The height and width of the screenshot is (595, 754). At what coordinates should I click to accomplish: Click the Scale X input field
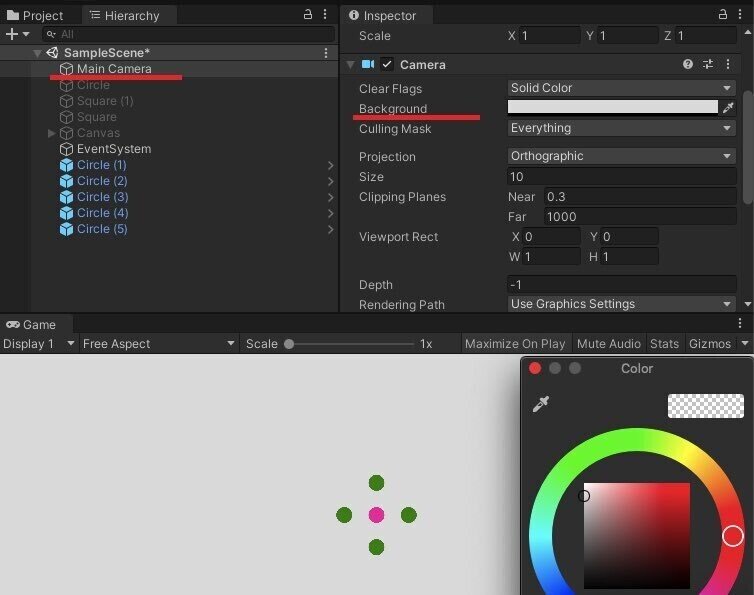click(550, 36)
